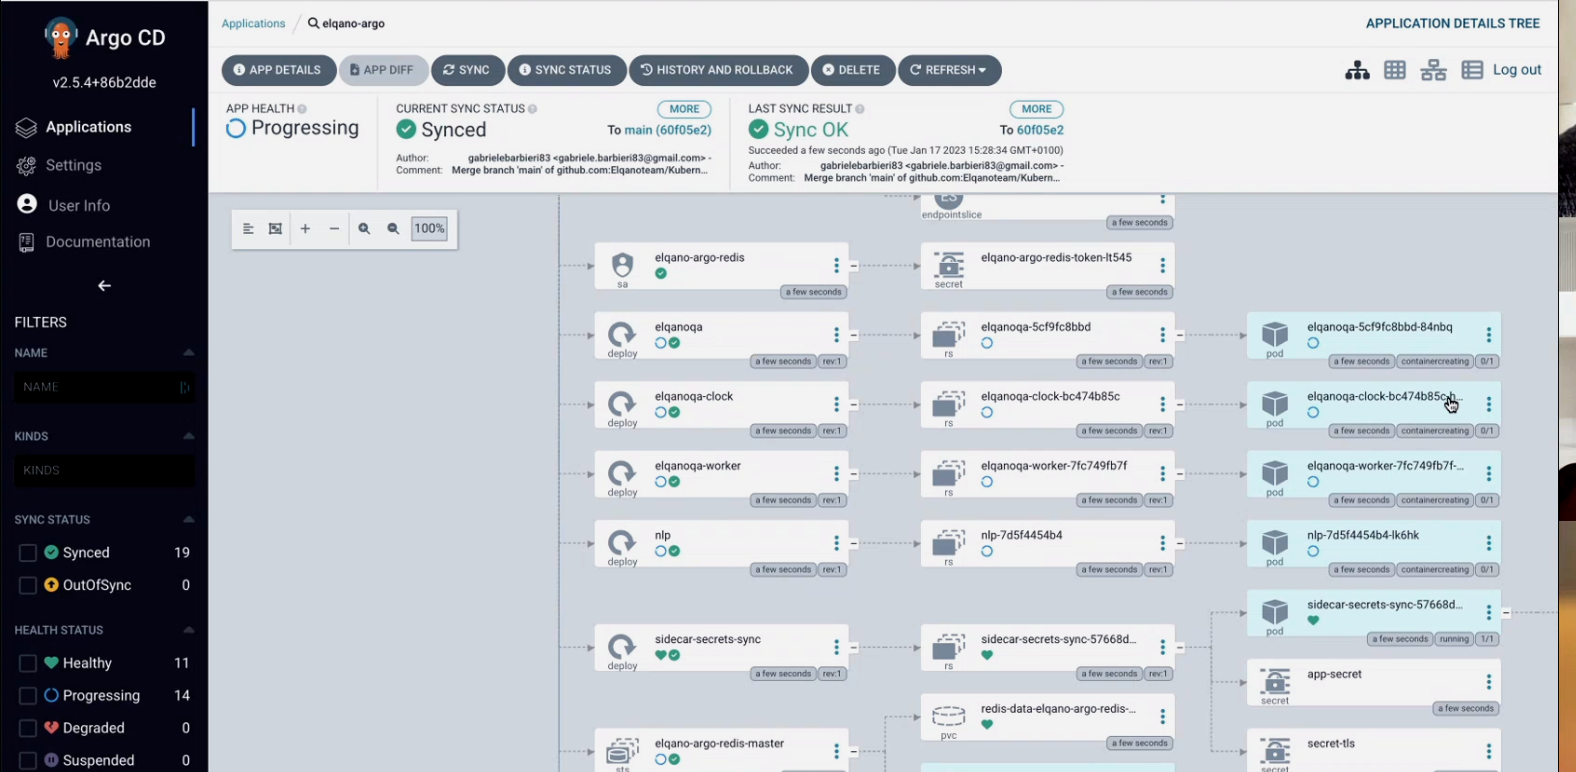Collapse the KINDS filter section
The height and width of the screenshot is (772, 1576).
(188, 436)
